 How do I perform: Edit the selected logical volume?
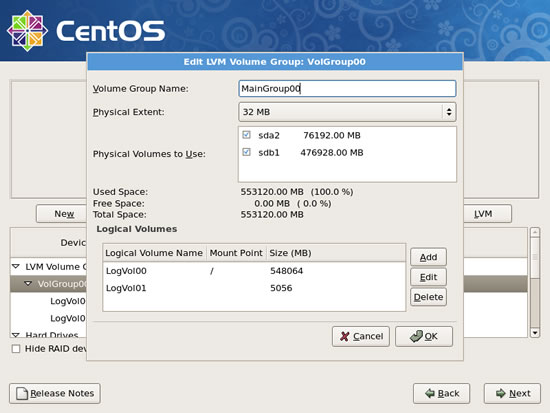coord(428,277)
